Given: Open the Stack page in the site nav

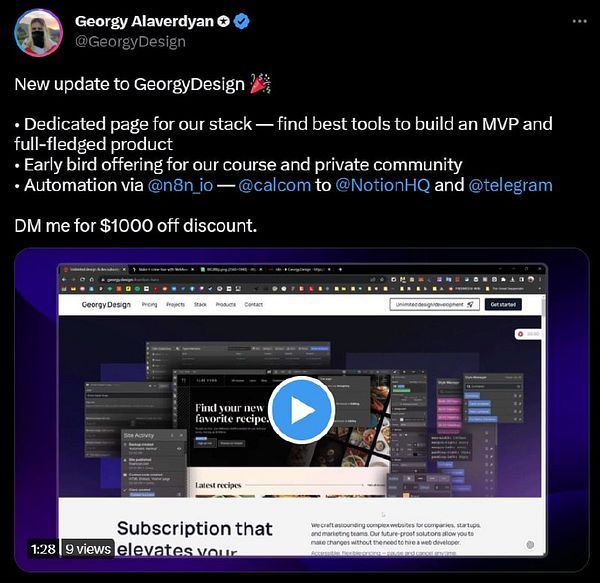Looking at the screenshot, I should pyautogui.click(x=200, y=305).
